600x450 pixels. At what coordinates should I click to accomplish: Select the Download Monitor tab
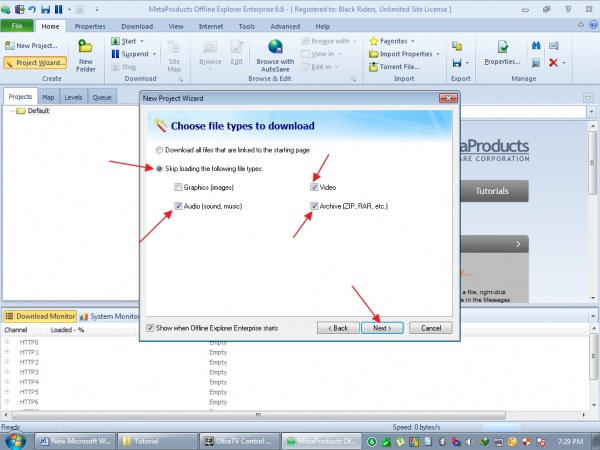(40, 316)
